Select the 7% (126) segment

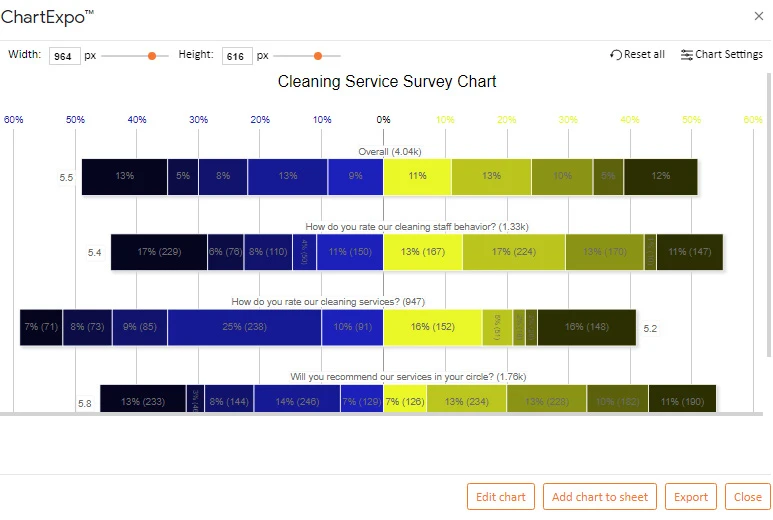[x=405, y=399]
